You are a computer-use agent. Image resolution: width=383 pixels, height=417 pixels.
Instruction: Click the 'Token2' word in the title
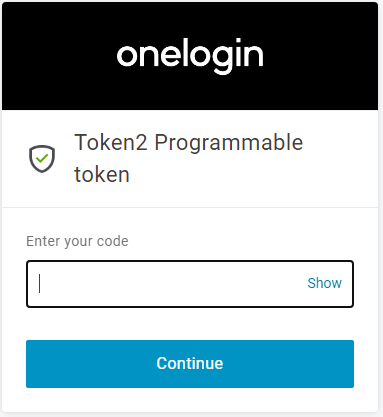(x=111, y=142)
